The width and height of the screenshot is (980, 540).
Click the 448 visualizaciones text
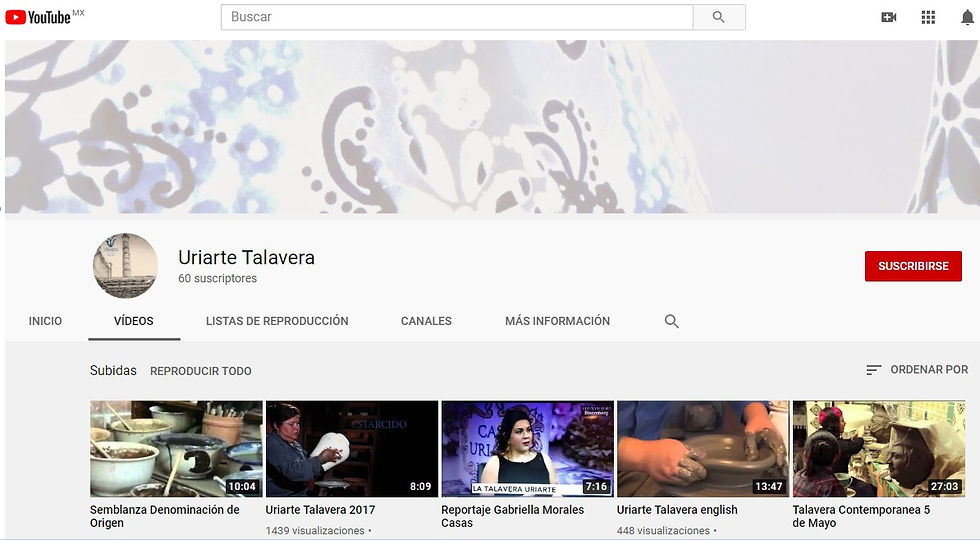tap(663, 531)
